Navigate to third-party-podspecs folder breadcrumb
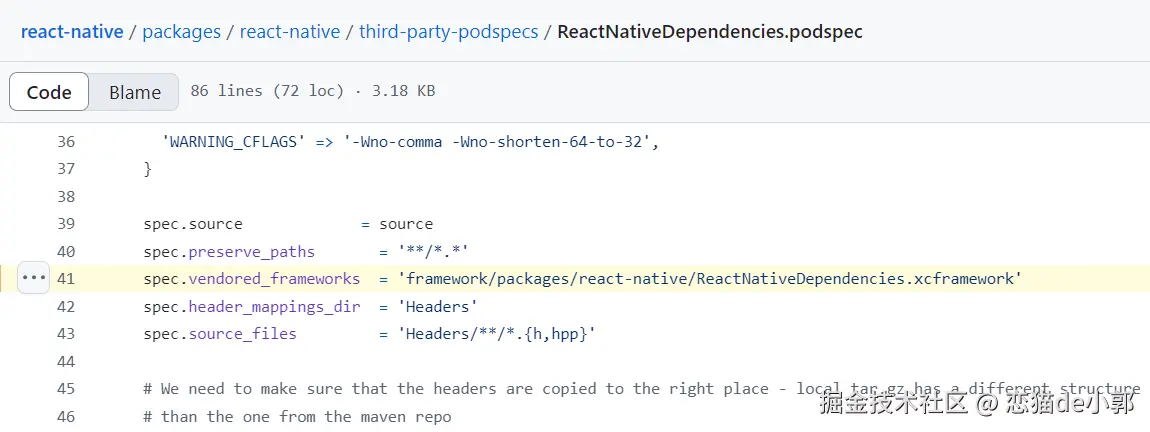The image size is (1150, 432). pyautogui.click(x=449, y=32)
